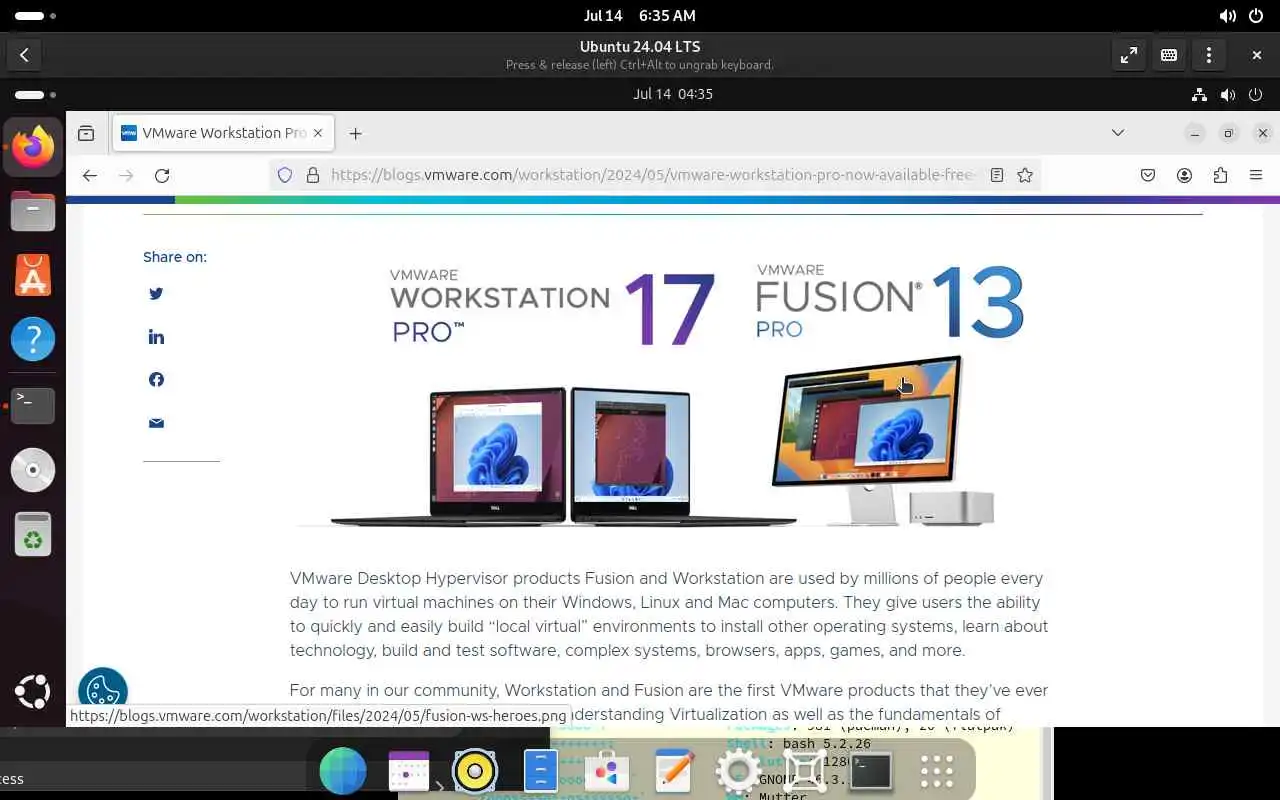The image size is (1280, 800).
Task: Show applications via Ubuntu logo button
Action: [x=33, y=691]
